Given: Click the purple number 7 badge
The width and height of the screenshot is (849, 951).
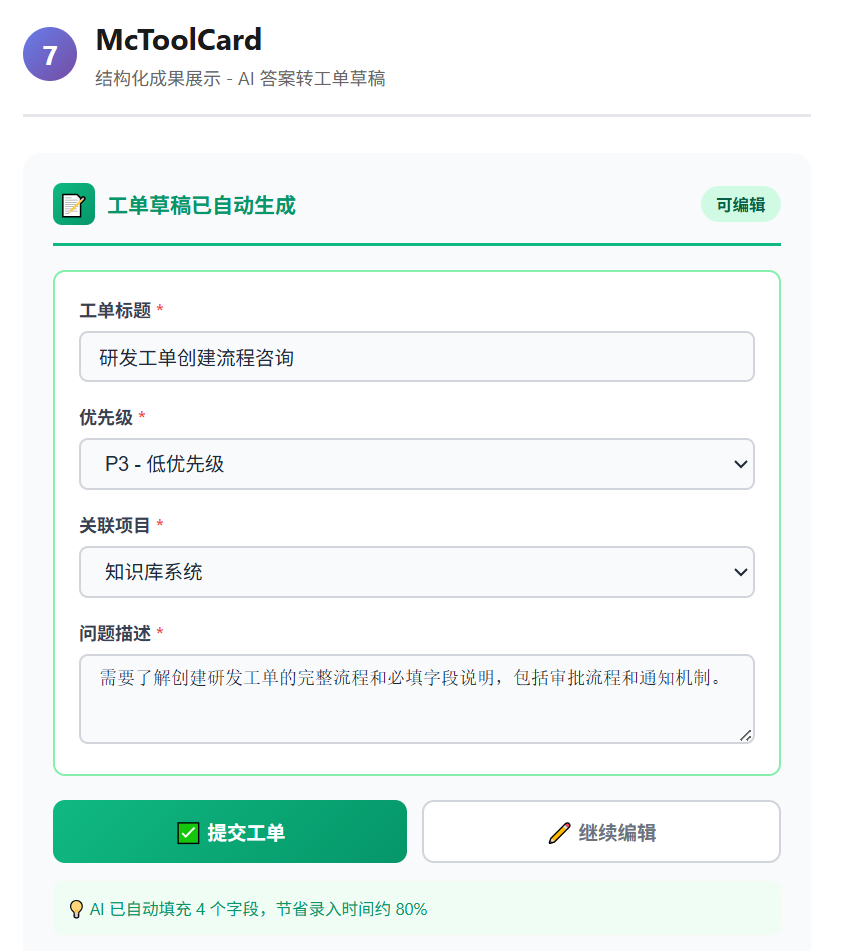Looking at the screenshot, I should [50, 53].
